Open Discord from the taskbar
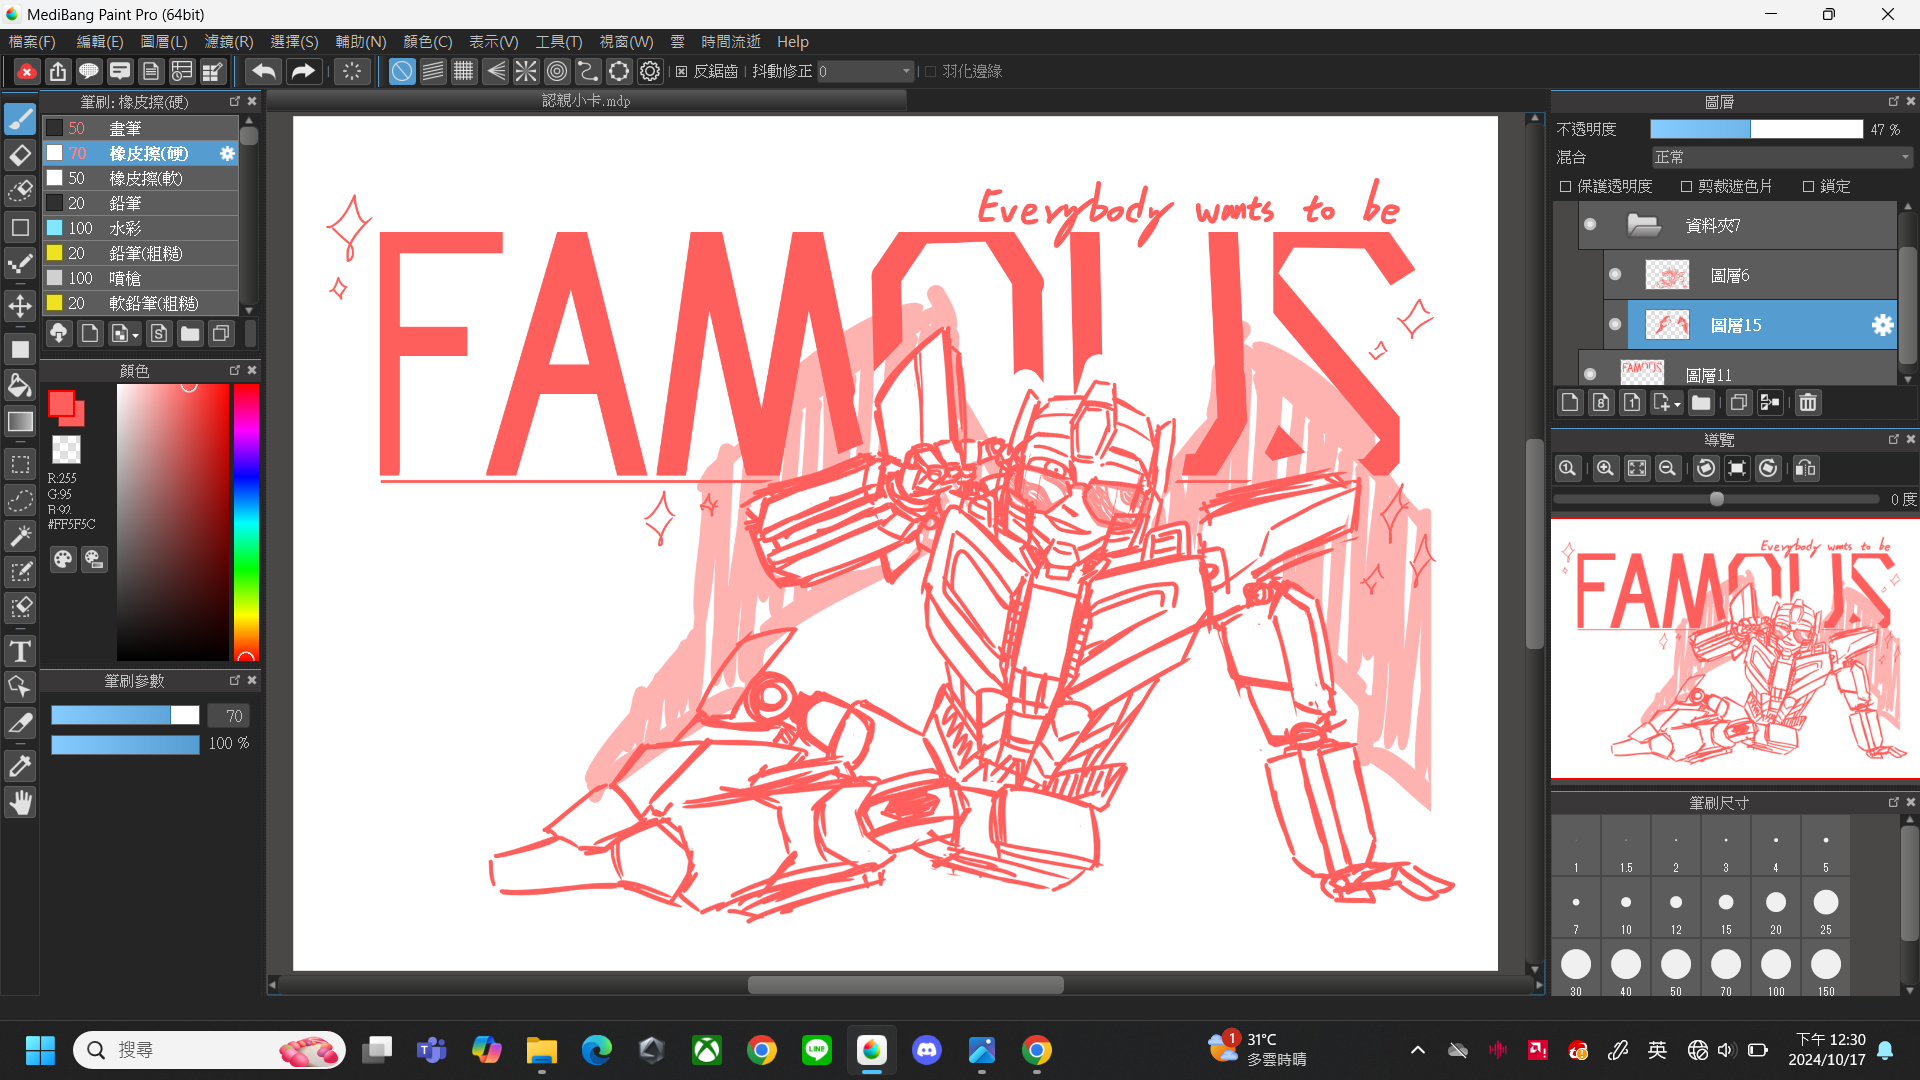The height and width of the screenshot is (1080, 1920). (927, 1050)
